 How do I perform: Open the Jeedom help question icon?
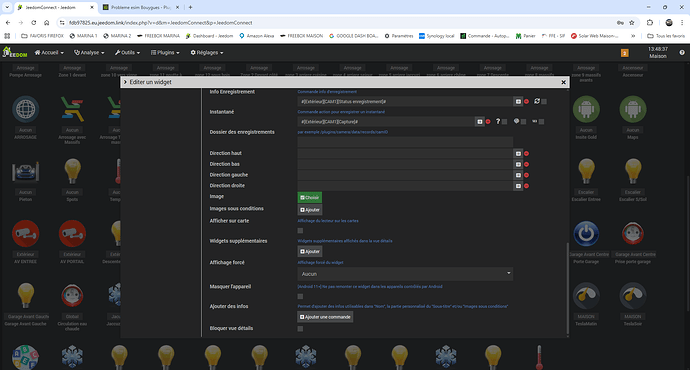pyautogui.click(x=682, y=52)
